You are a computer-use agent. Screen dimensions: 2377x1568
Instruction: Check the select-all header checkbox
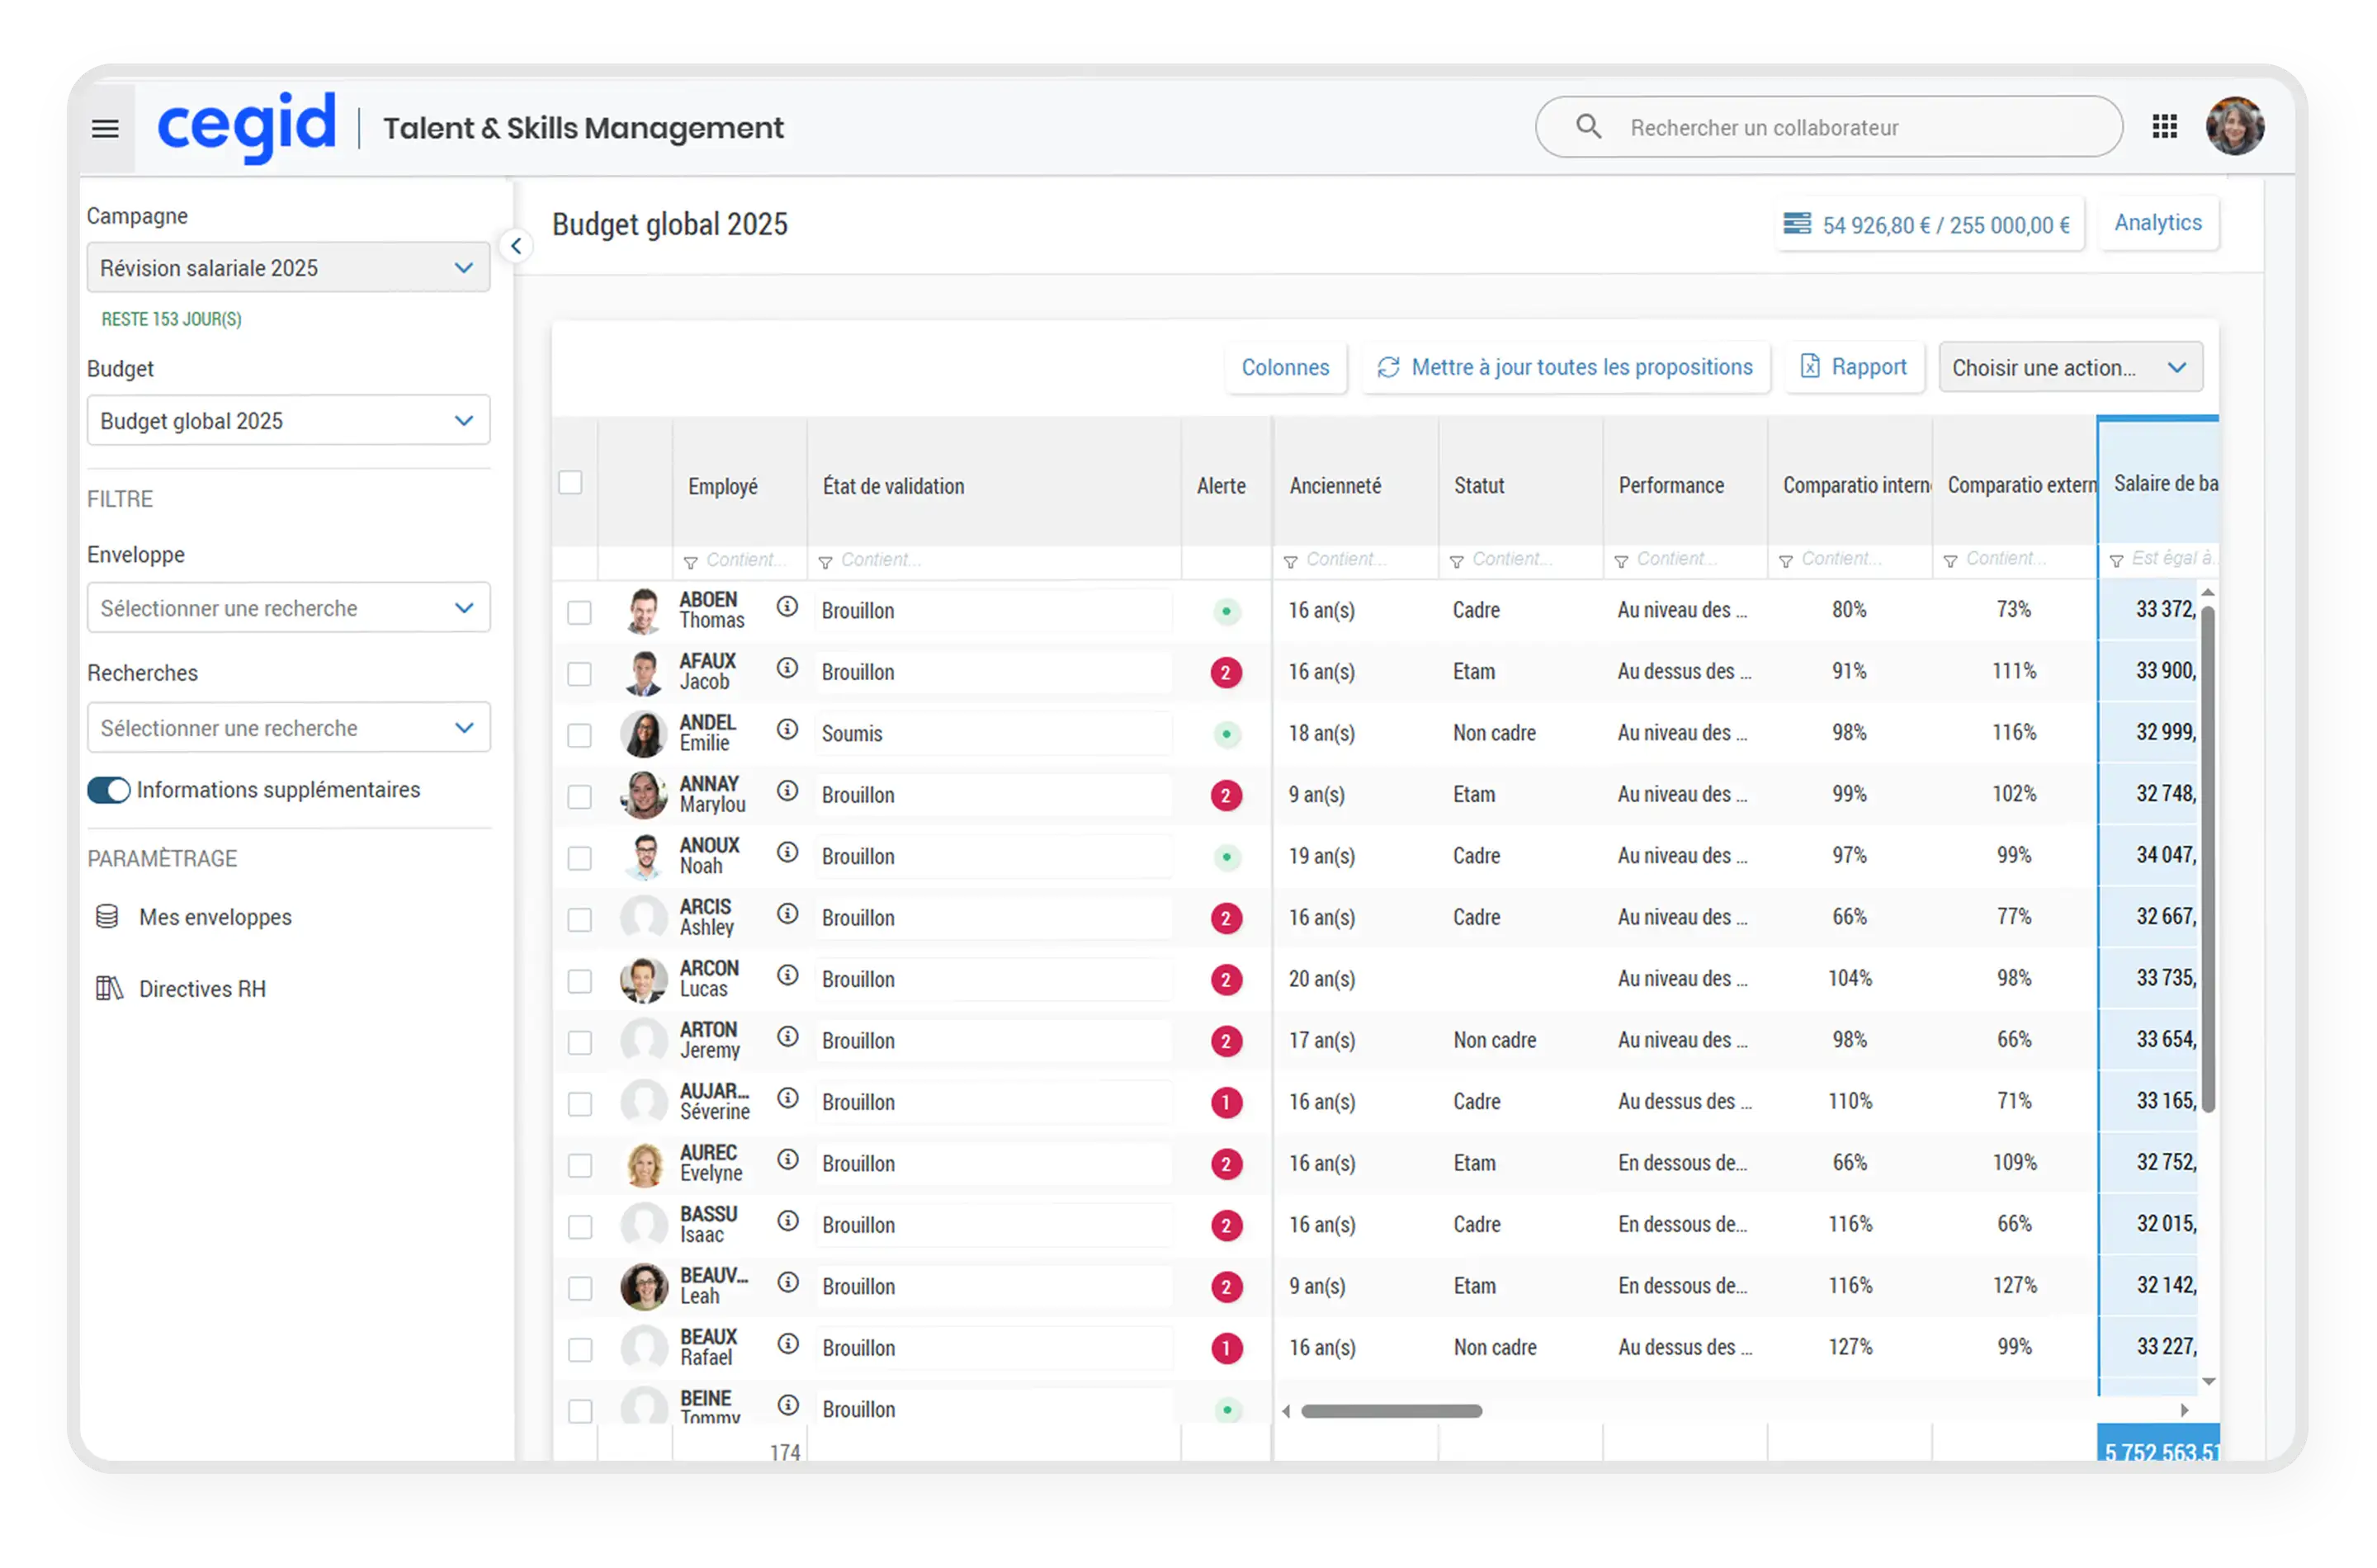pyautogui.click(x=570, y=483)
